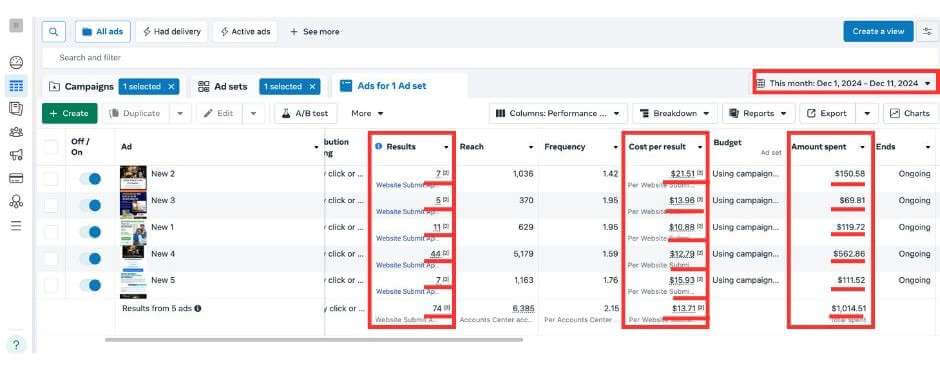
Task: Open the audiences people icon in the sidebar
Action: click(x=16, y=132)
